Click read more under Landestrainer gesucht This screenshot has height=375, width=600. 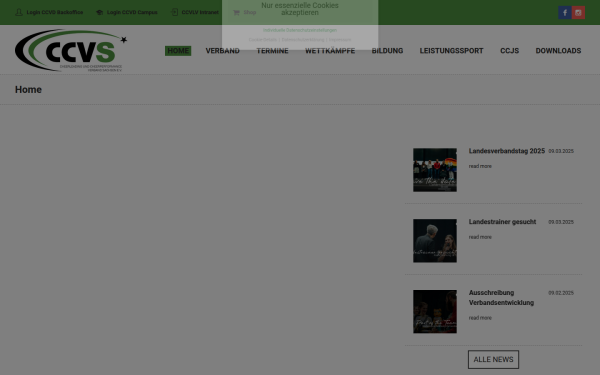(480, 237)
